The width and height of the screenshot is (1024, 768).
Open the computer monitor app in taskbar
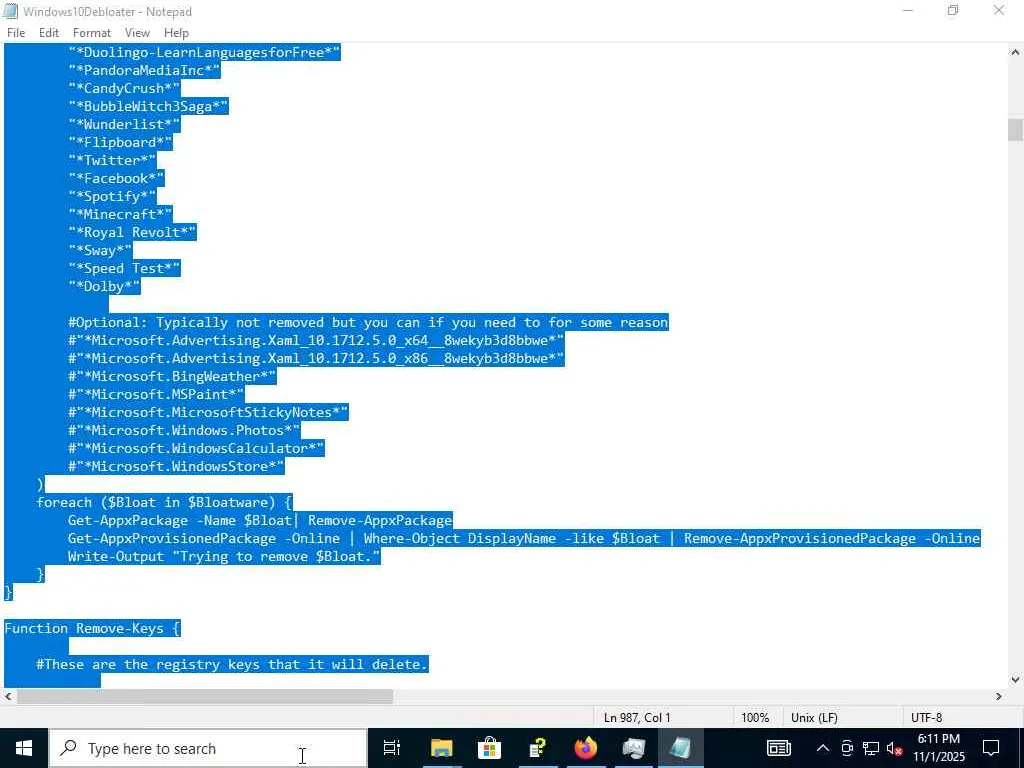[633, 748]
